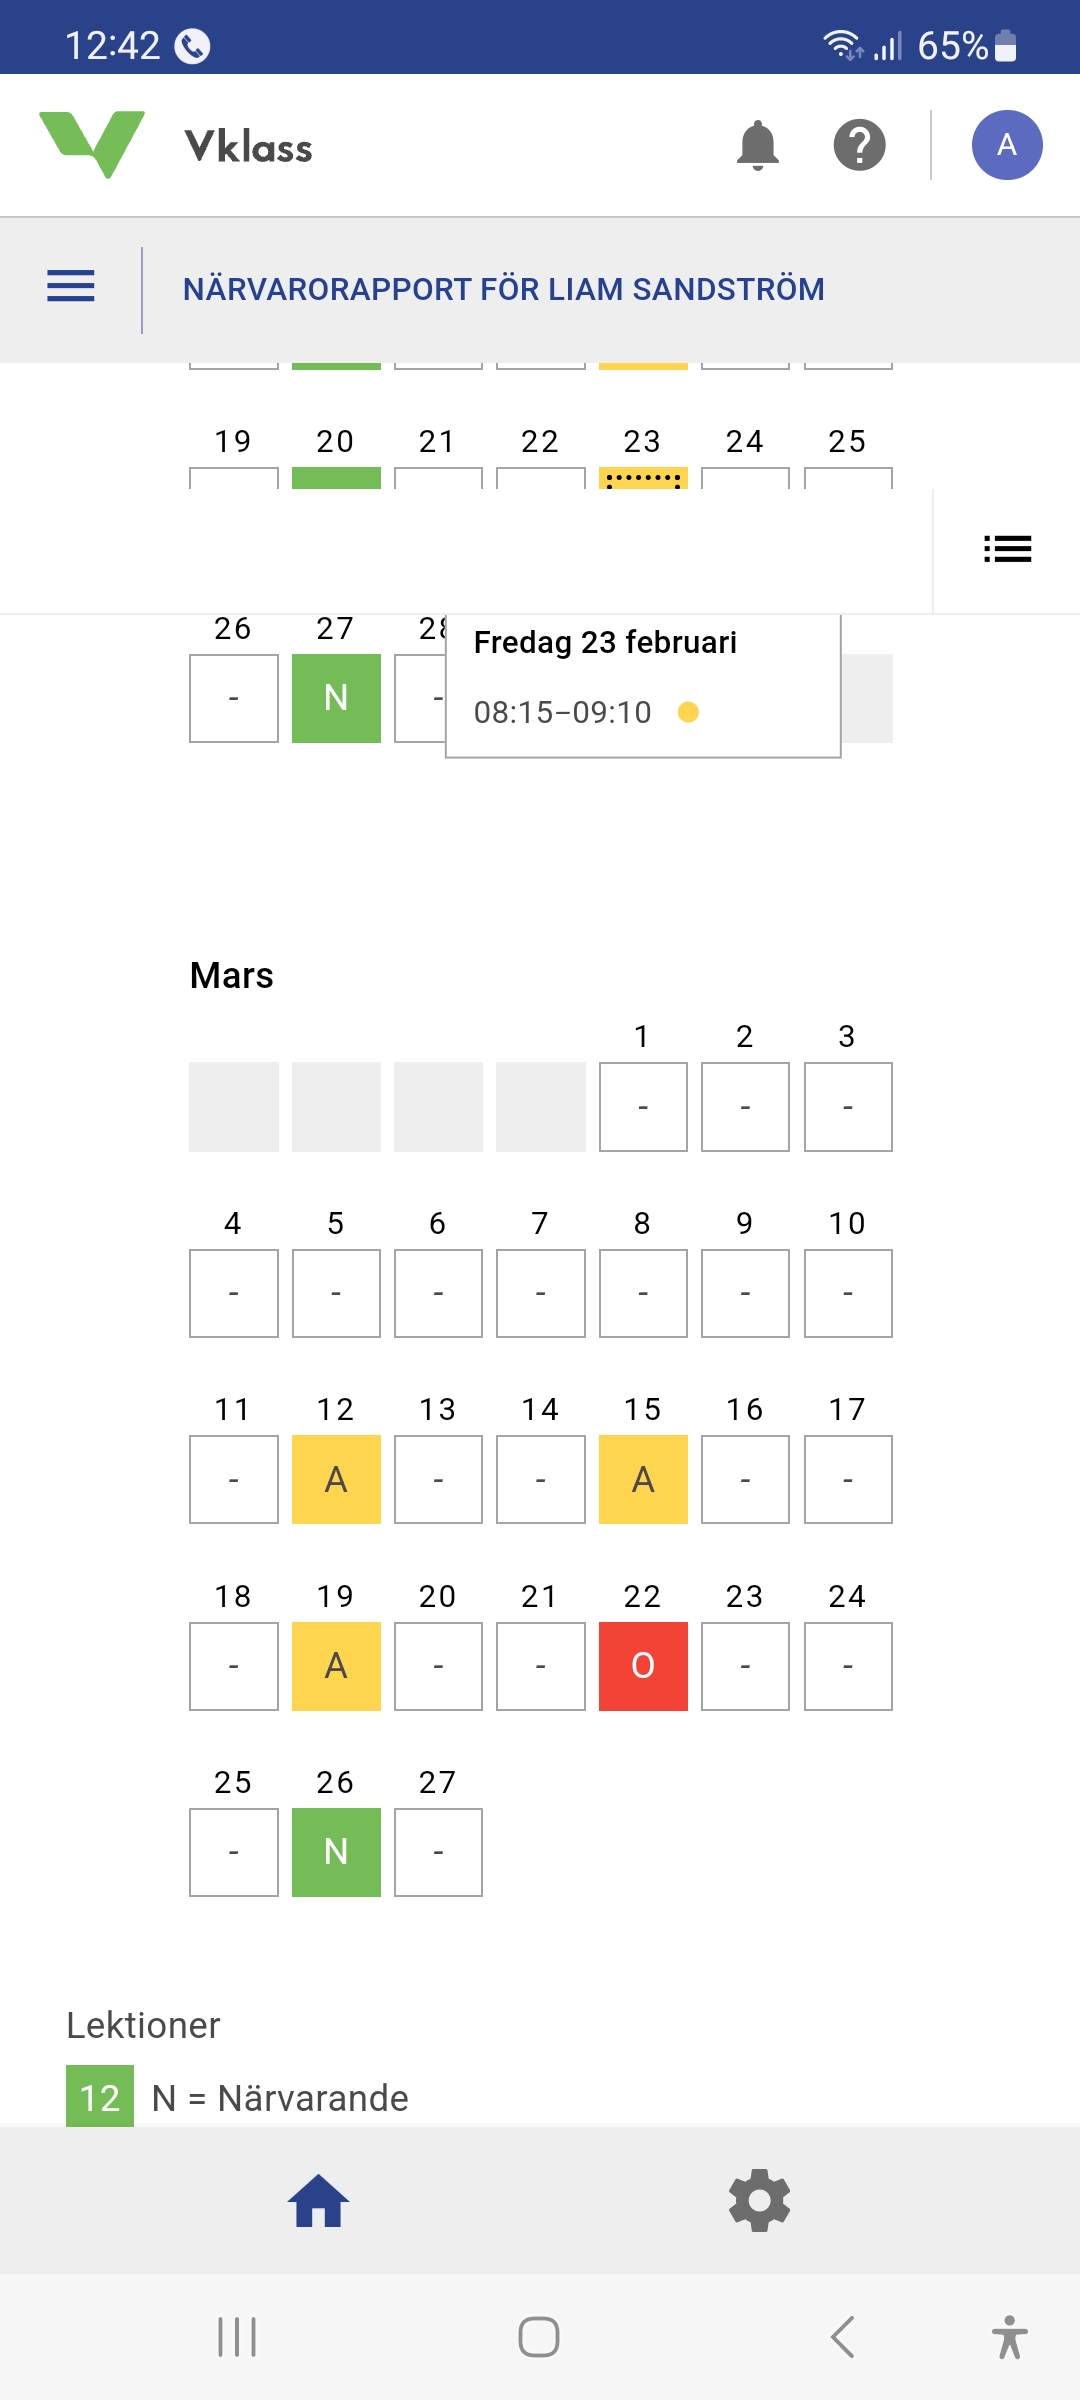Toggle the list view icon
1080x2400 pixels.
(1007, 549)
